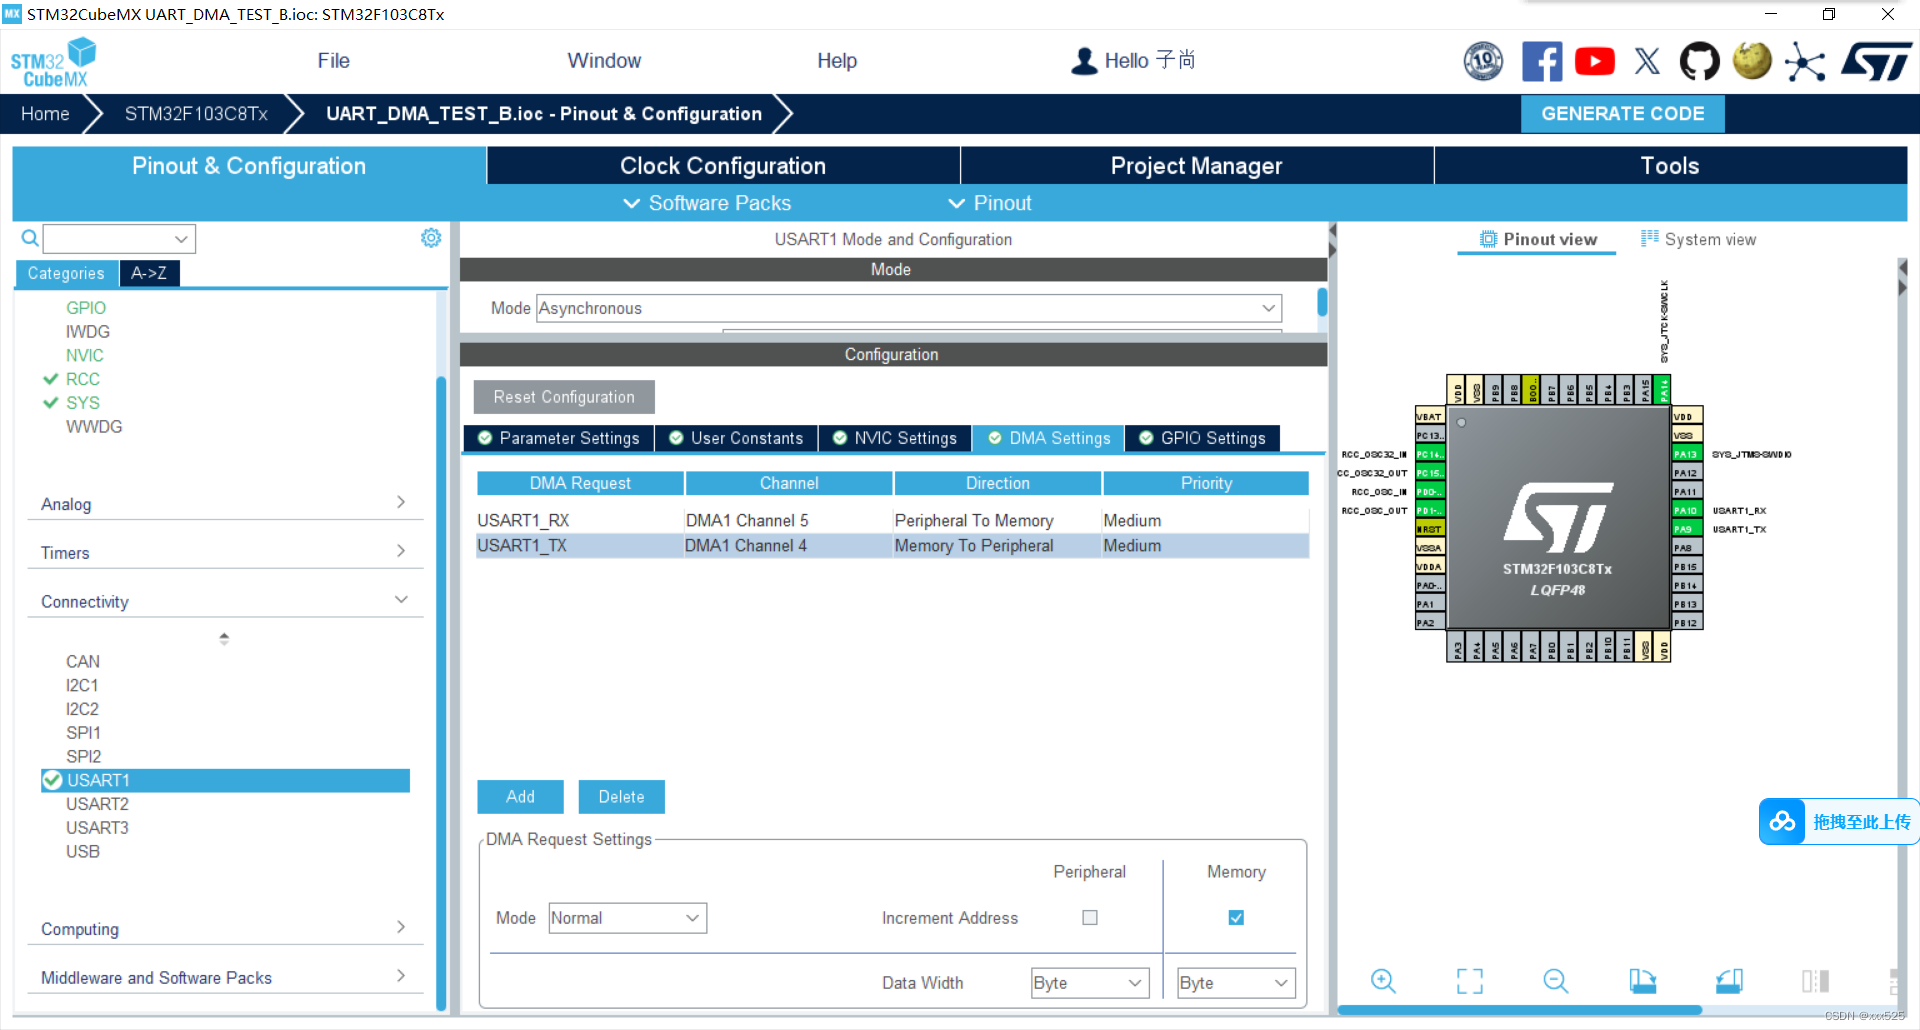Screen dimensions: 1920x1030
Task: Click the STM32CubeMX logo
Action: pos(53,62)
